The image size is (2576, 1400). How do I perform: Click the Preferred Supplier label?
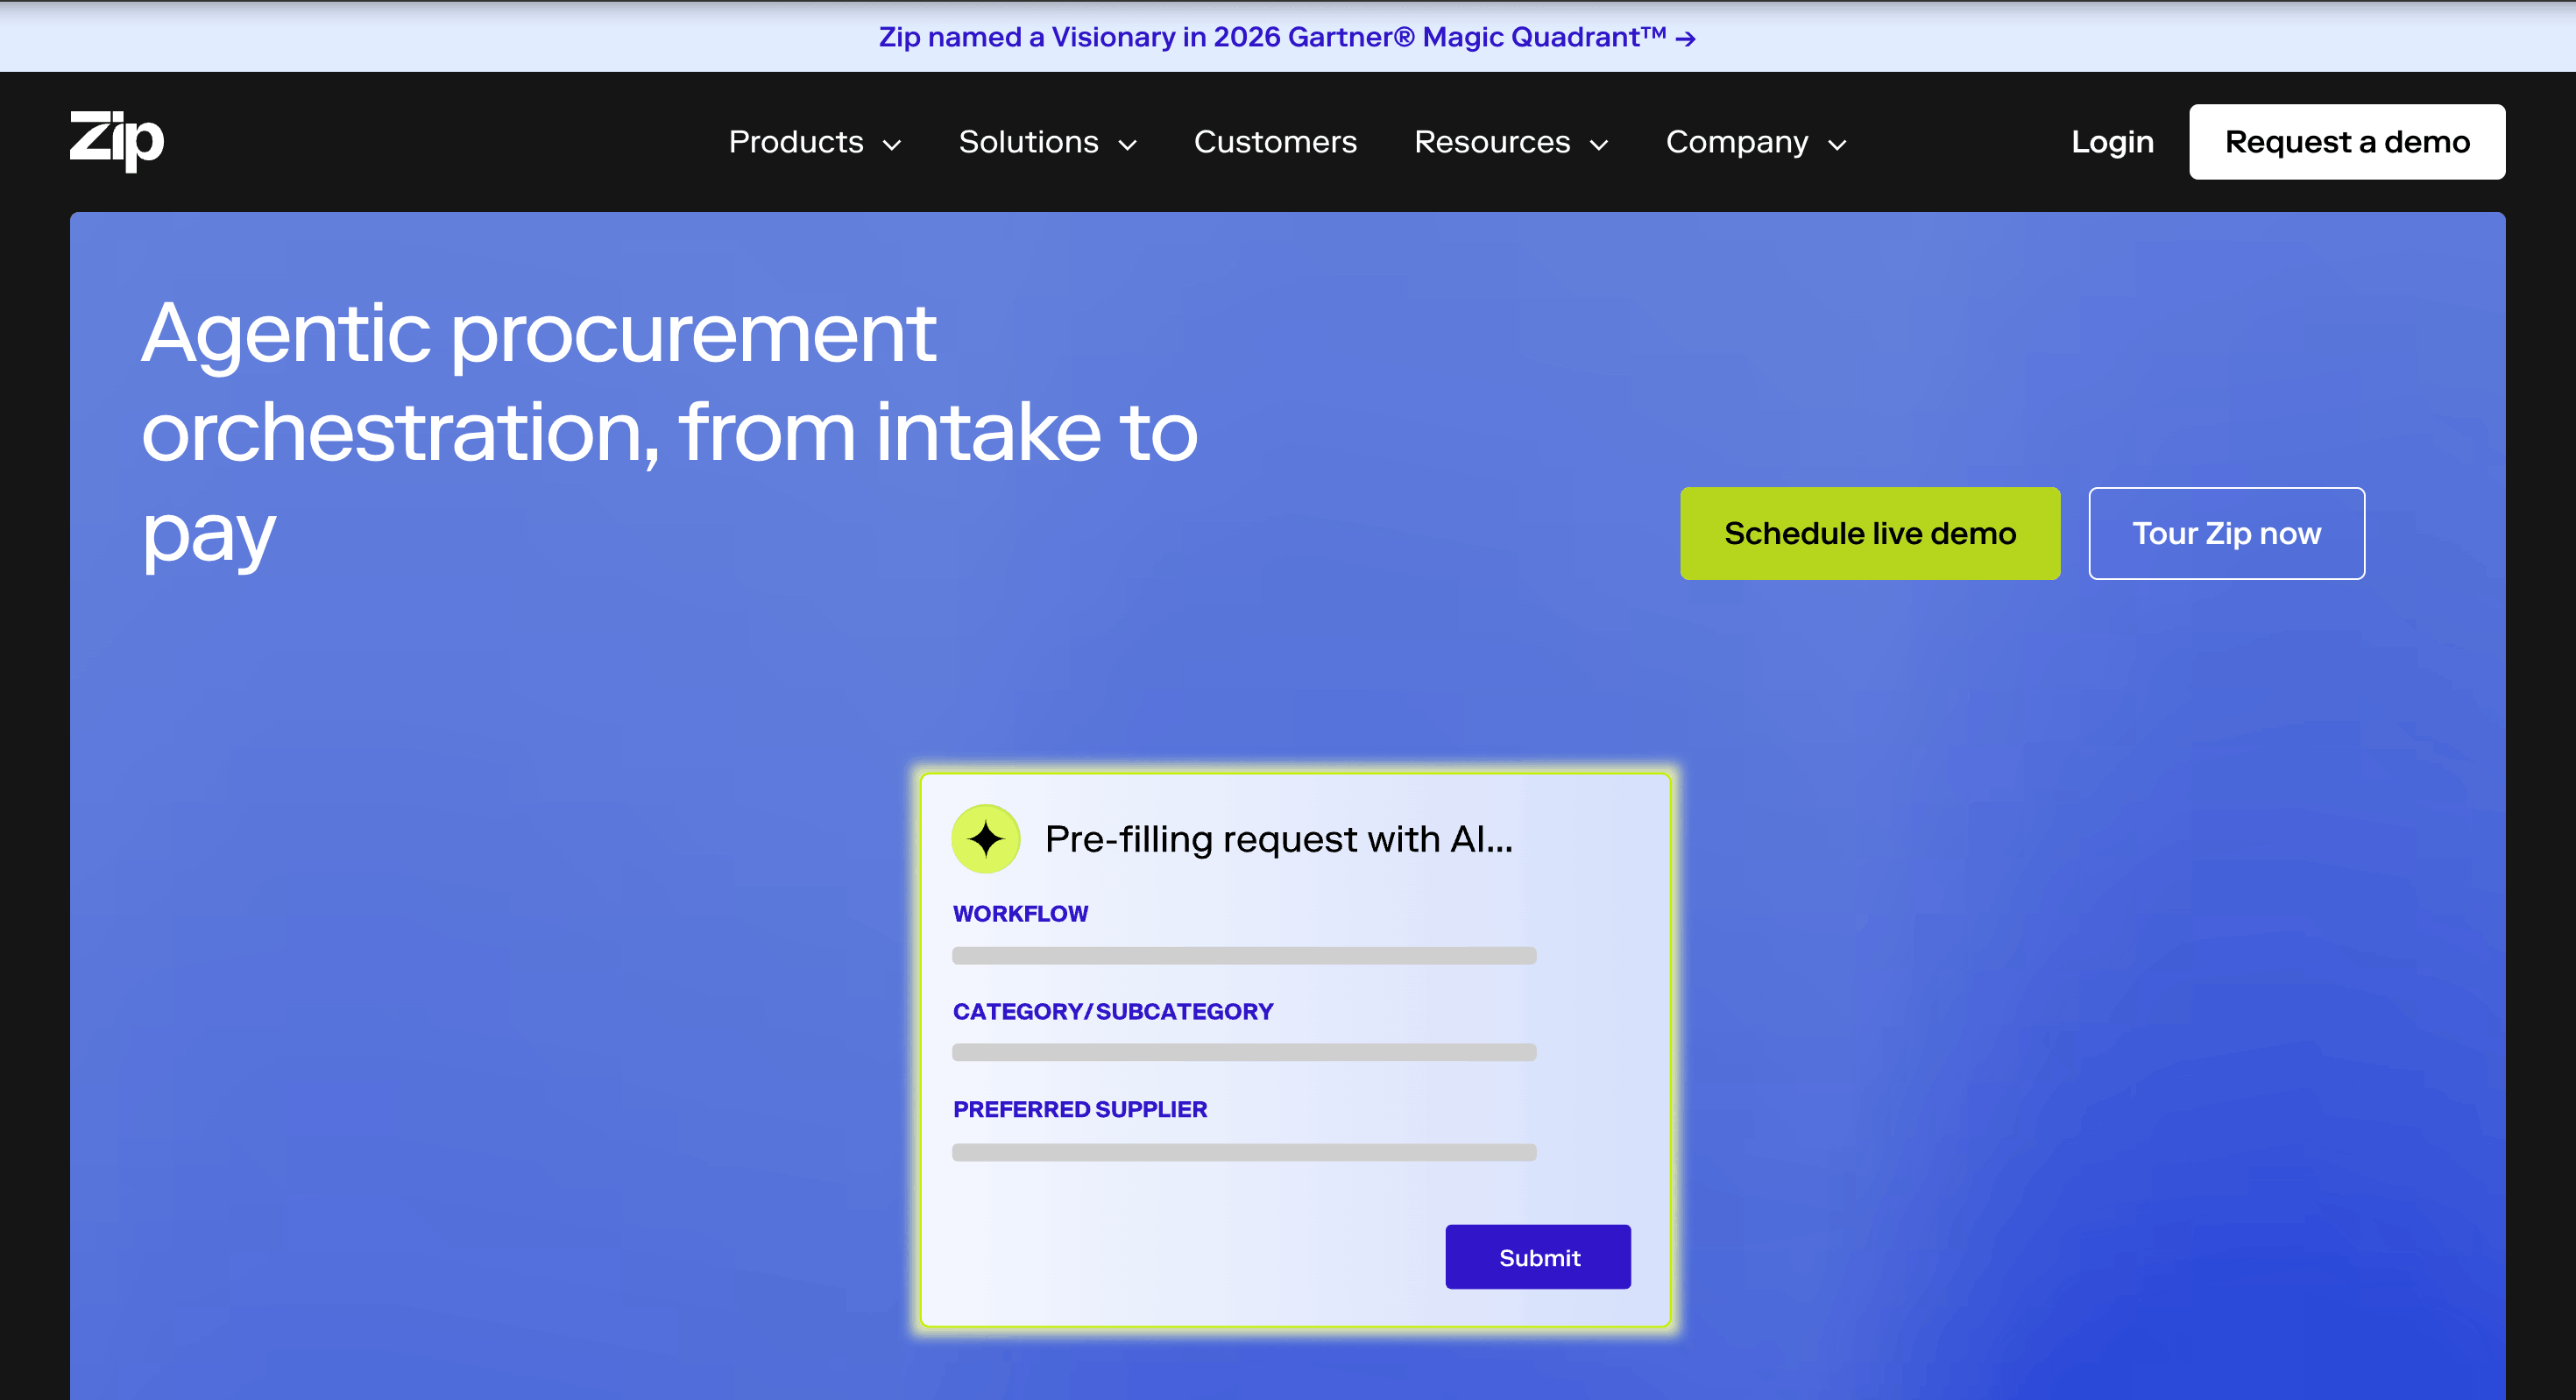point(1080,1109)
